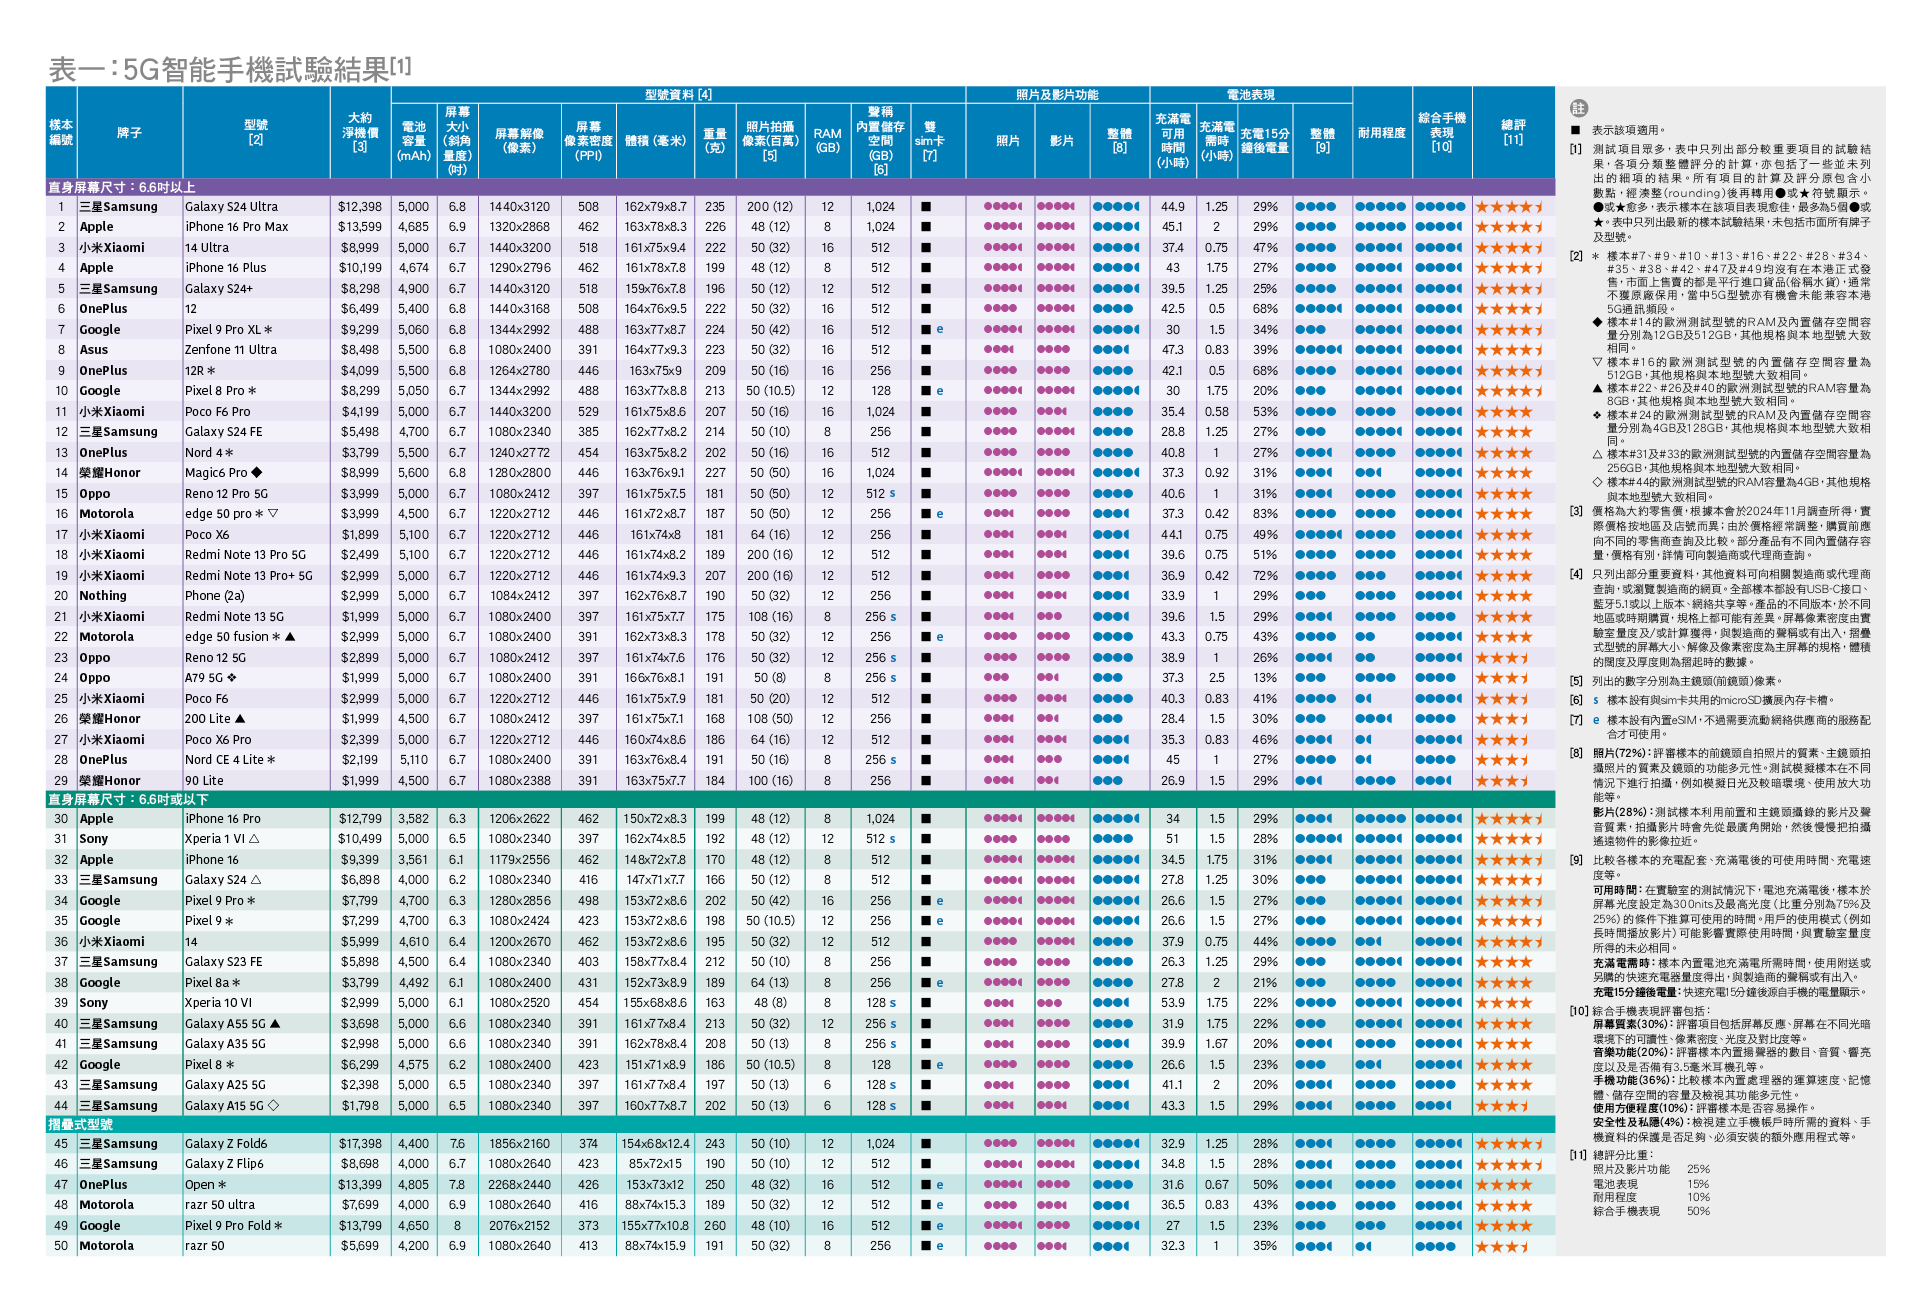Click the eSIM 'e' mark in Pixel 9 Pro XL row
The image size is (1932, 1315).
click(x=940, y=330)
